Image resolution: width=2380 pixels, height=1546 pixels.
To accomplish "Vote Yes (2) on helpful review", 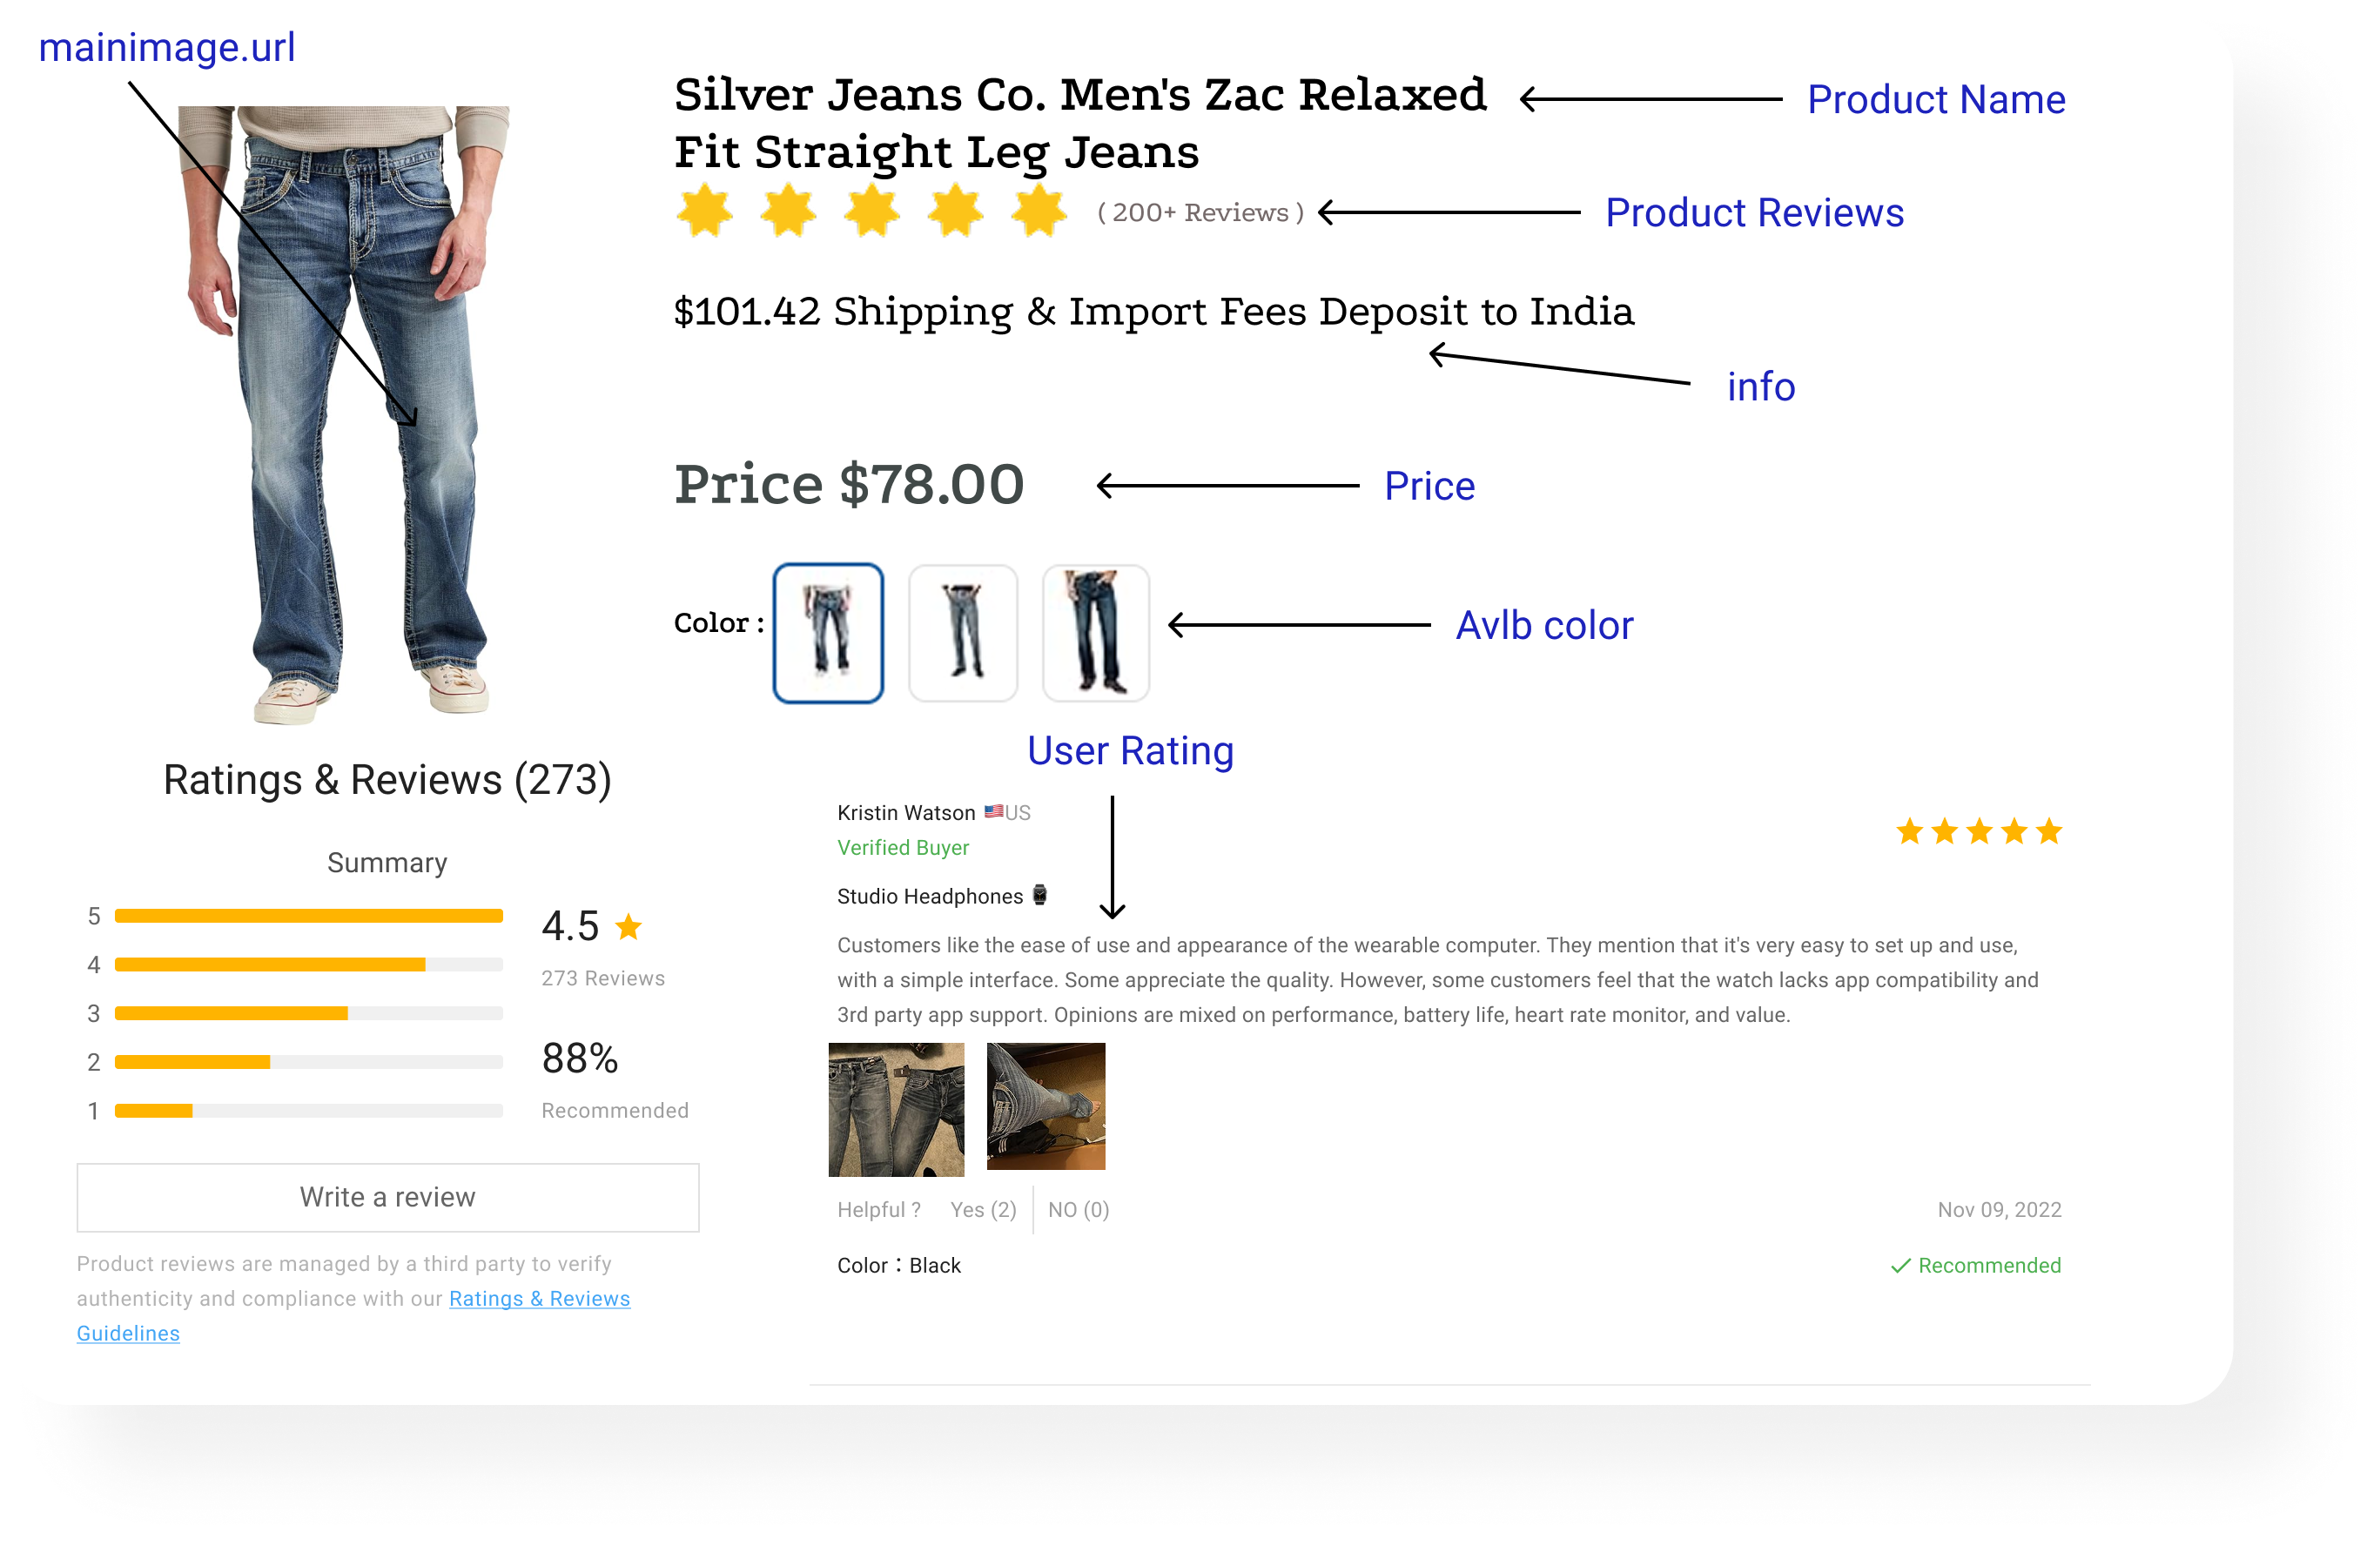I will coord(983,1210).
